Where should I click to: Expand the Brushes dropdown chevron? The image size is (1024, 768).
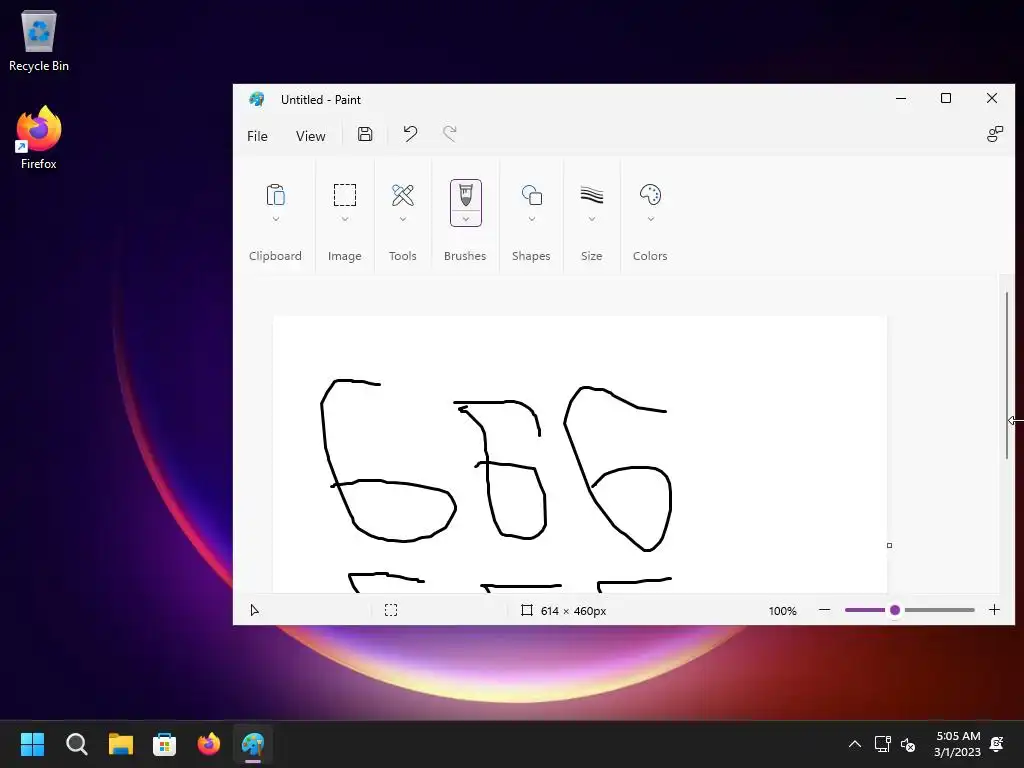466,219
